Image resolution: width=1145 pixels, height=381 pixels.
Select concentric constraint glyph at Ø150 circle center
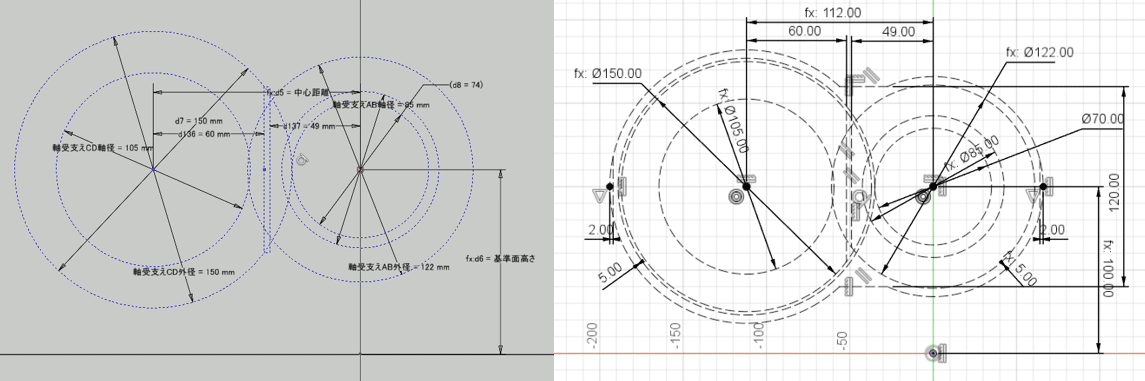point(736,196)
